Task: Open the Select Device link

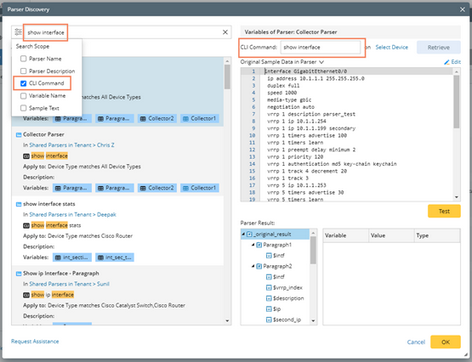Action: pyautogui.click(x=392, y=47)
